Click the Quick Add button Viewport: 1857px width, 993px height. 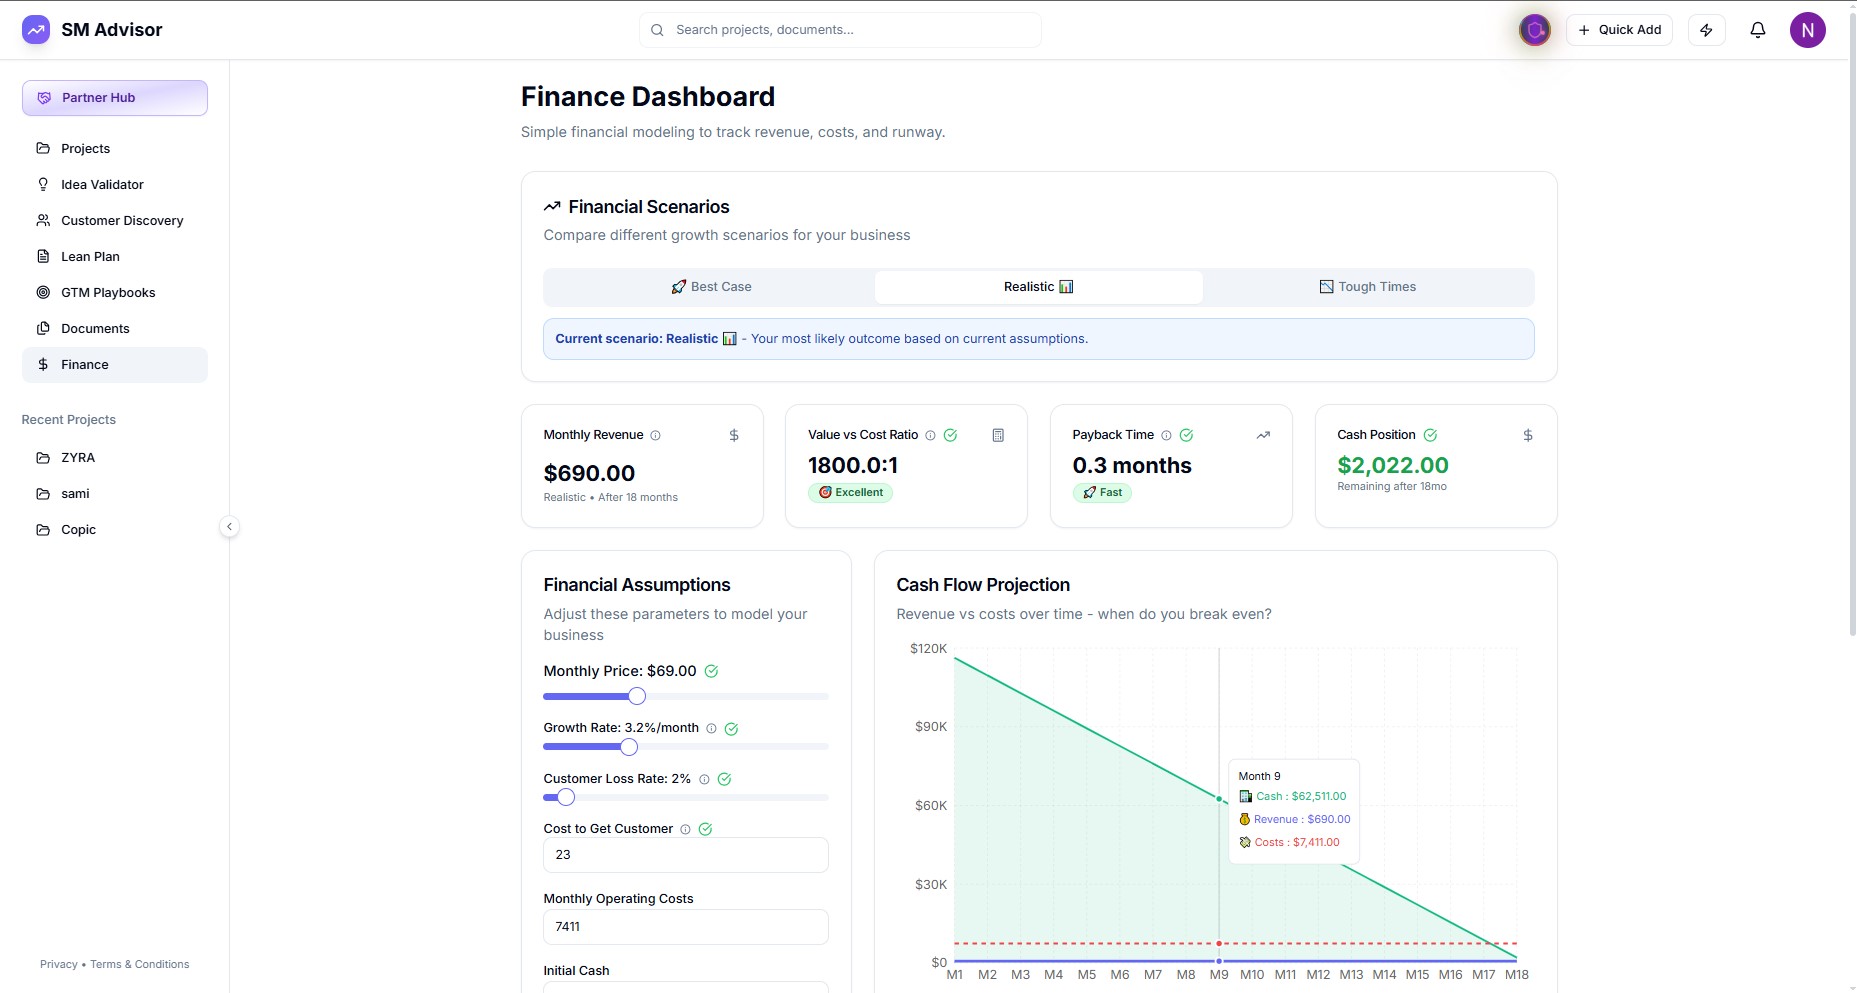1619,30
